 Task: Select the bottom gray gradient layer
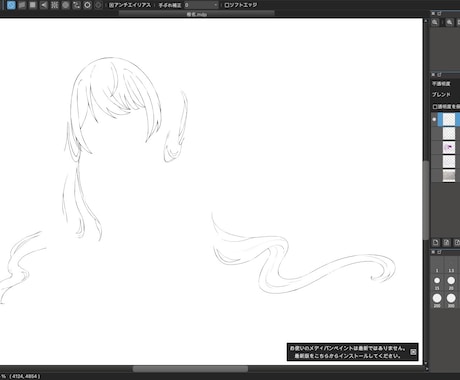pyautogui.click(x=449, y=175)
